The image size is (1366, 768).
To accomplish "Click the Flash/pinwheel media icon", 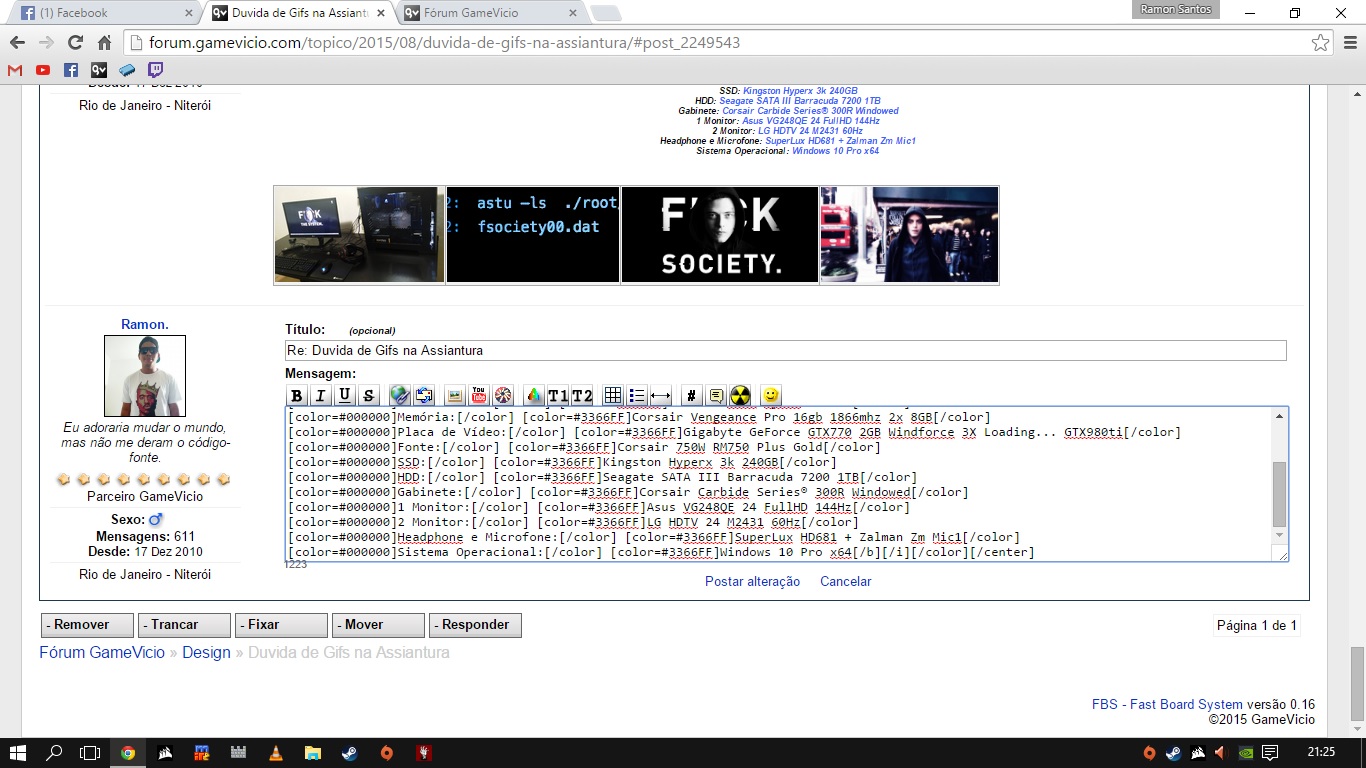I will click(x=503, y=395).
